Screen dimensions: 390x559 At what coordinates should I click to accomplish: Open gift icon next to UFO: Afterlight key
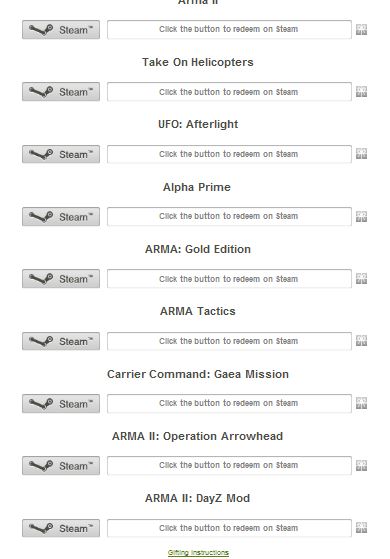click(361, 154)
